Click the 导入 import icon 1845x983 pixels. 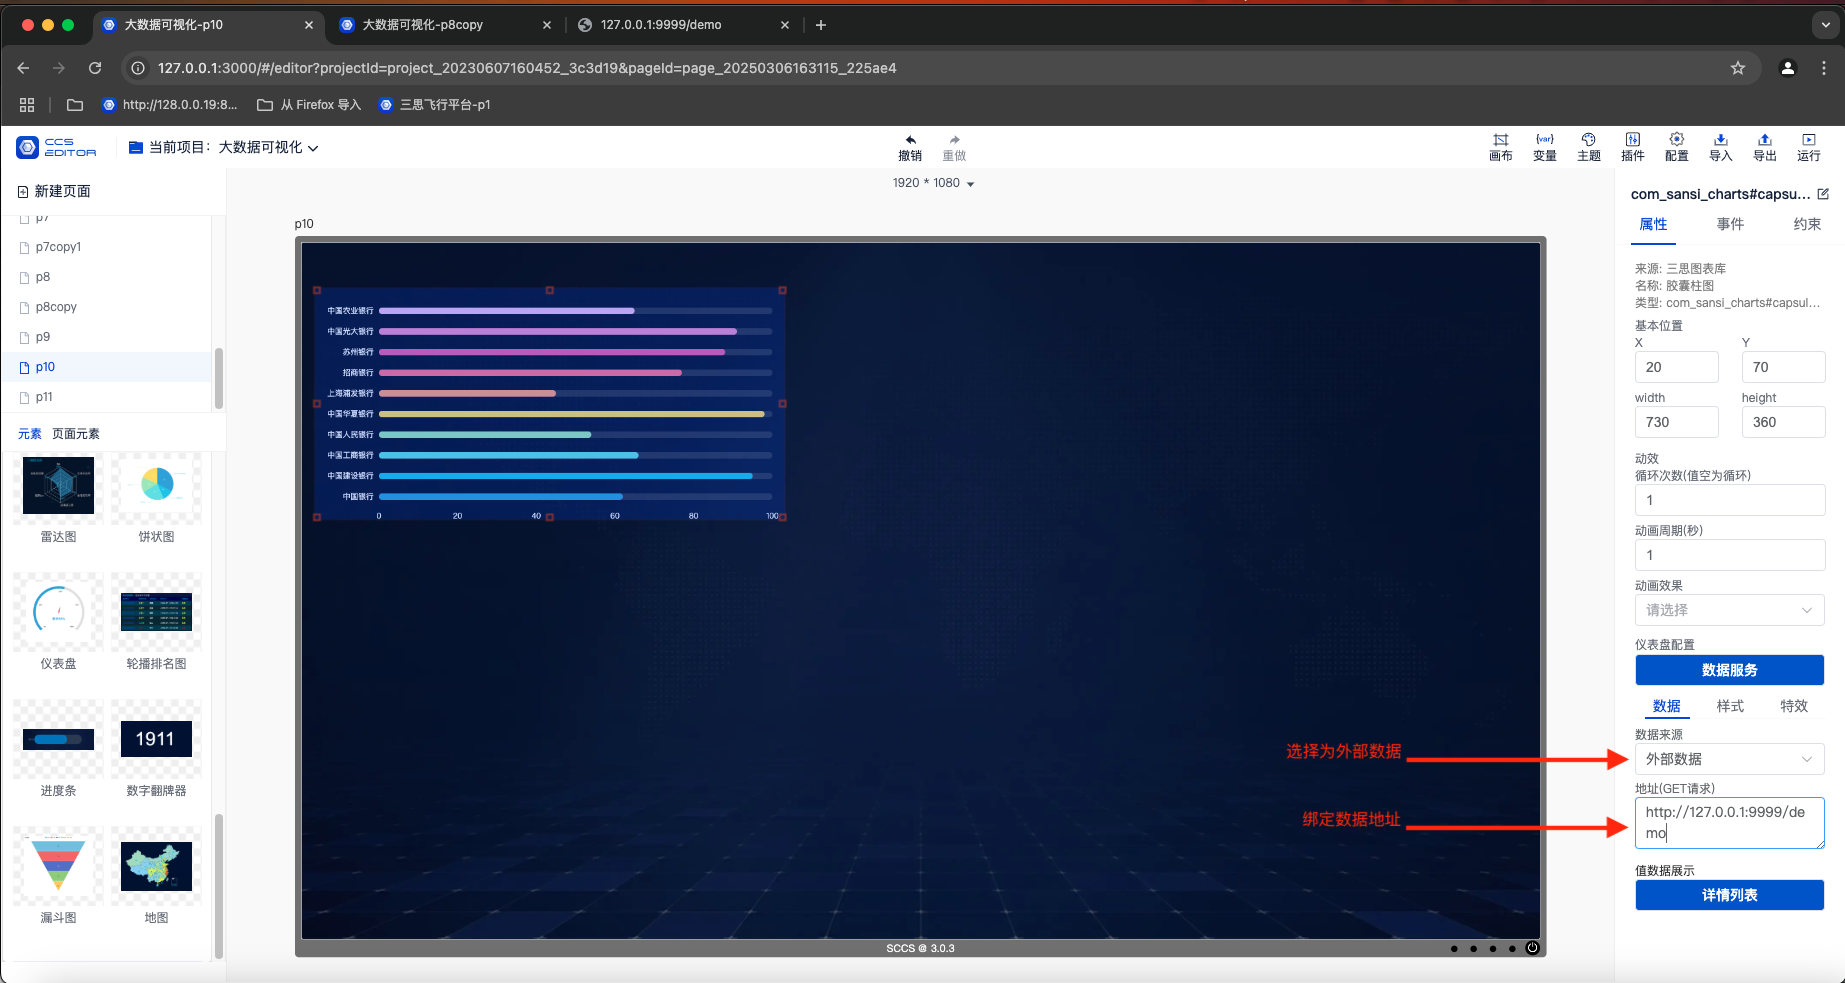1721,140
